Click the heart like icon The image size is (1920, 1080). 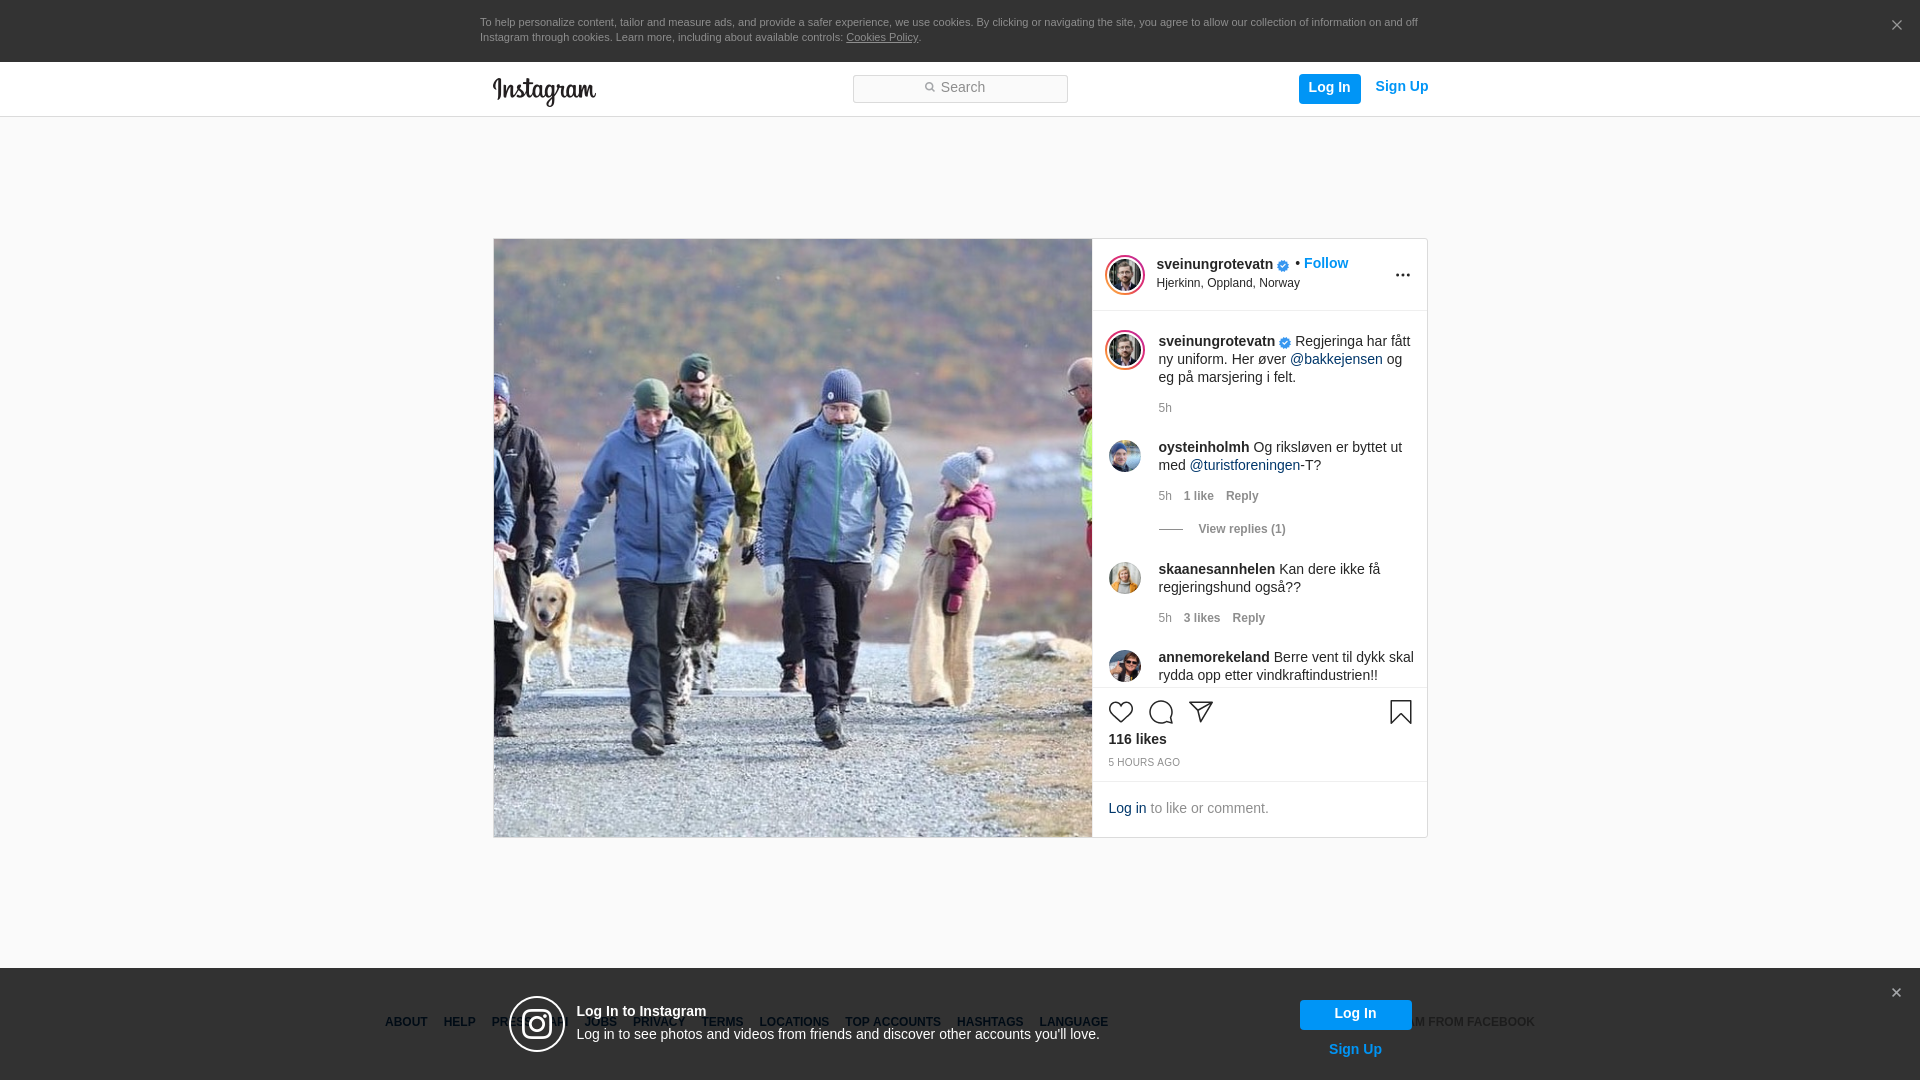point(1120,712)
